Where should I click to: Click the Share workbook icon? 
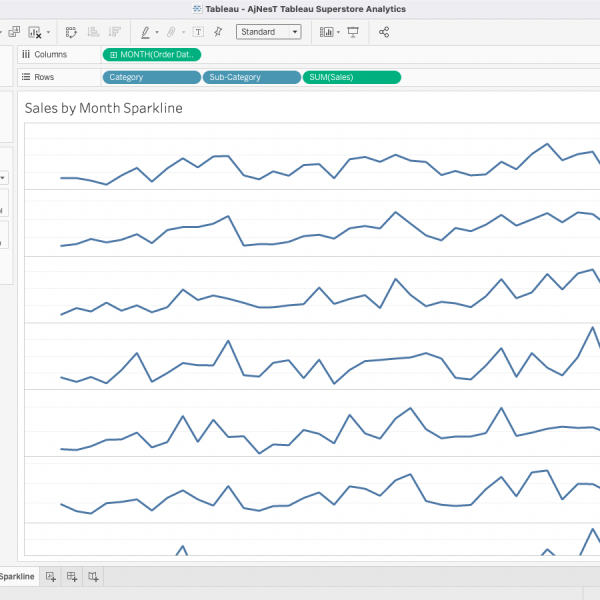pos(385,32)
